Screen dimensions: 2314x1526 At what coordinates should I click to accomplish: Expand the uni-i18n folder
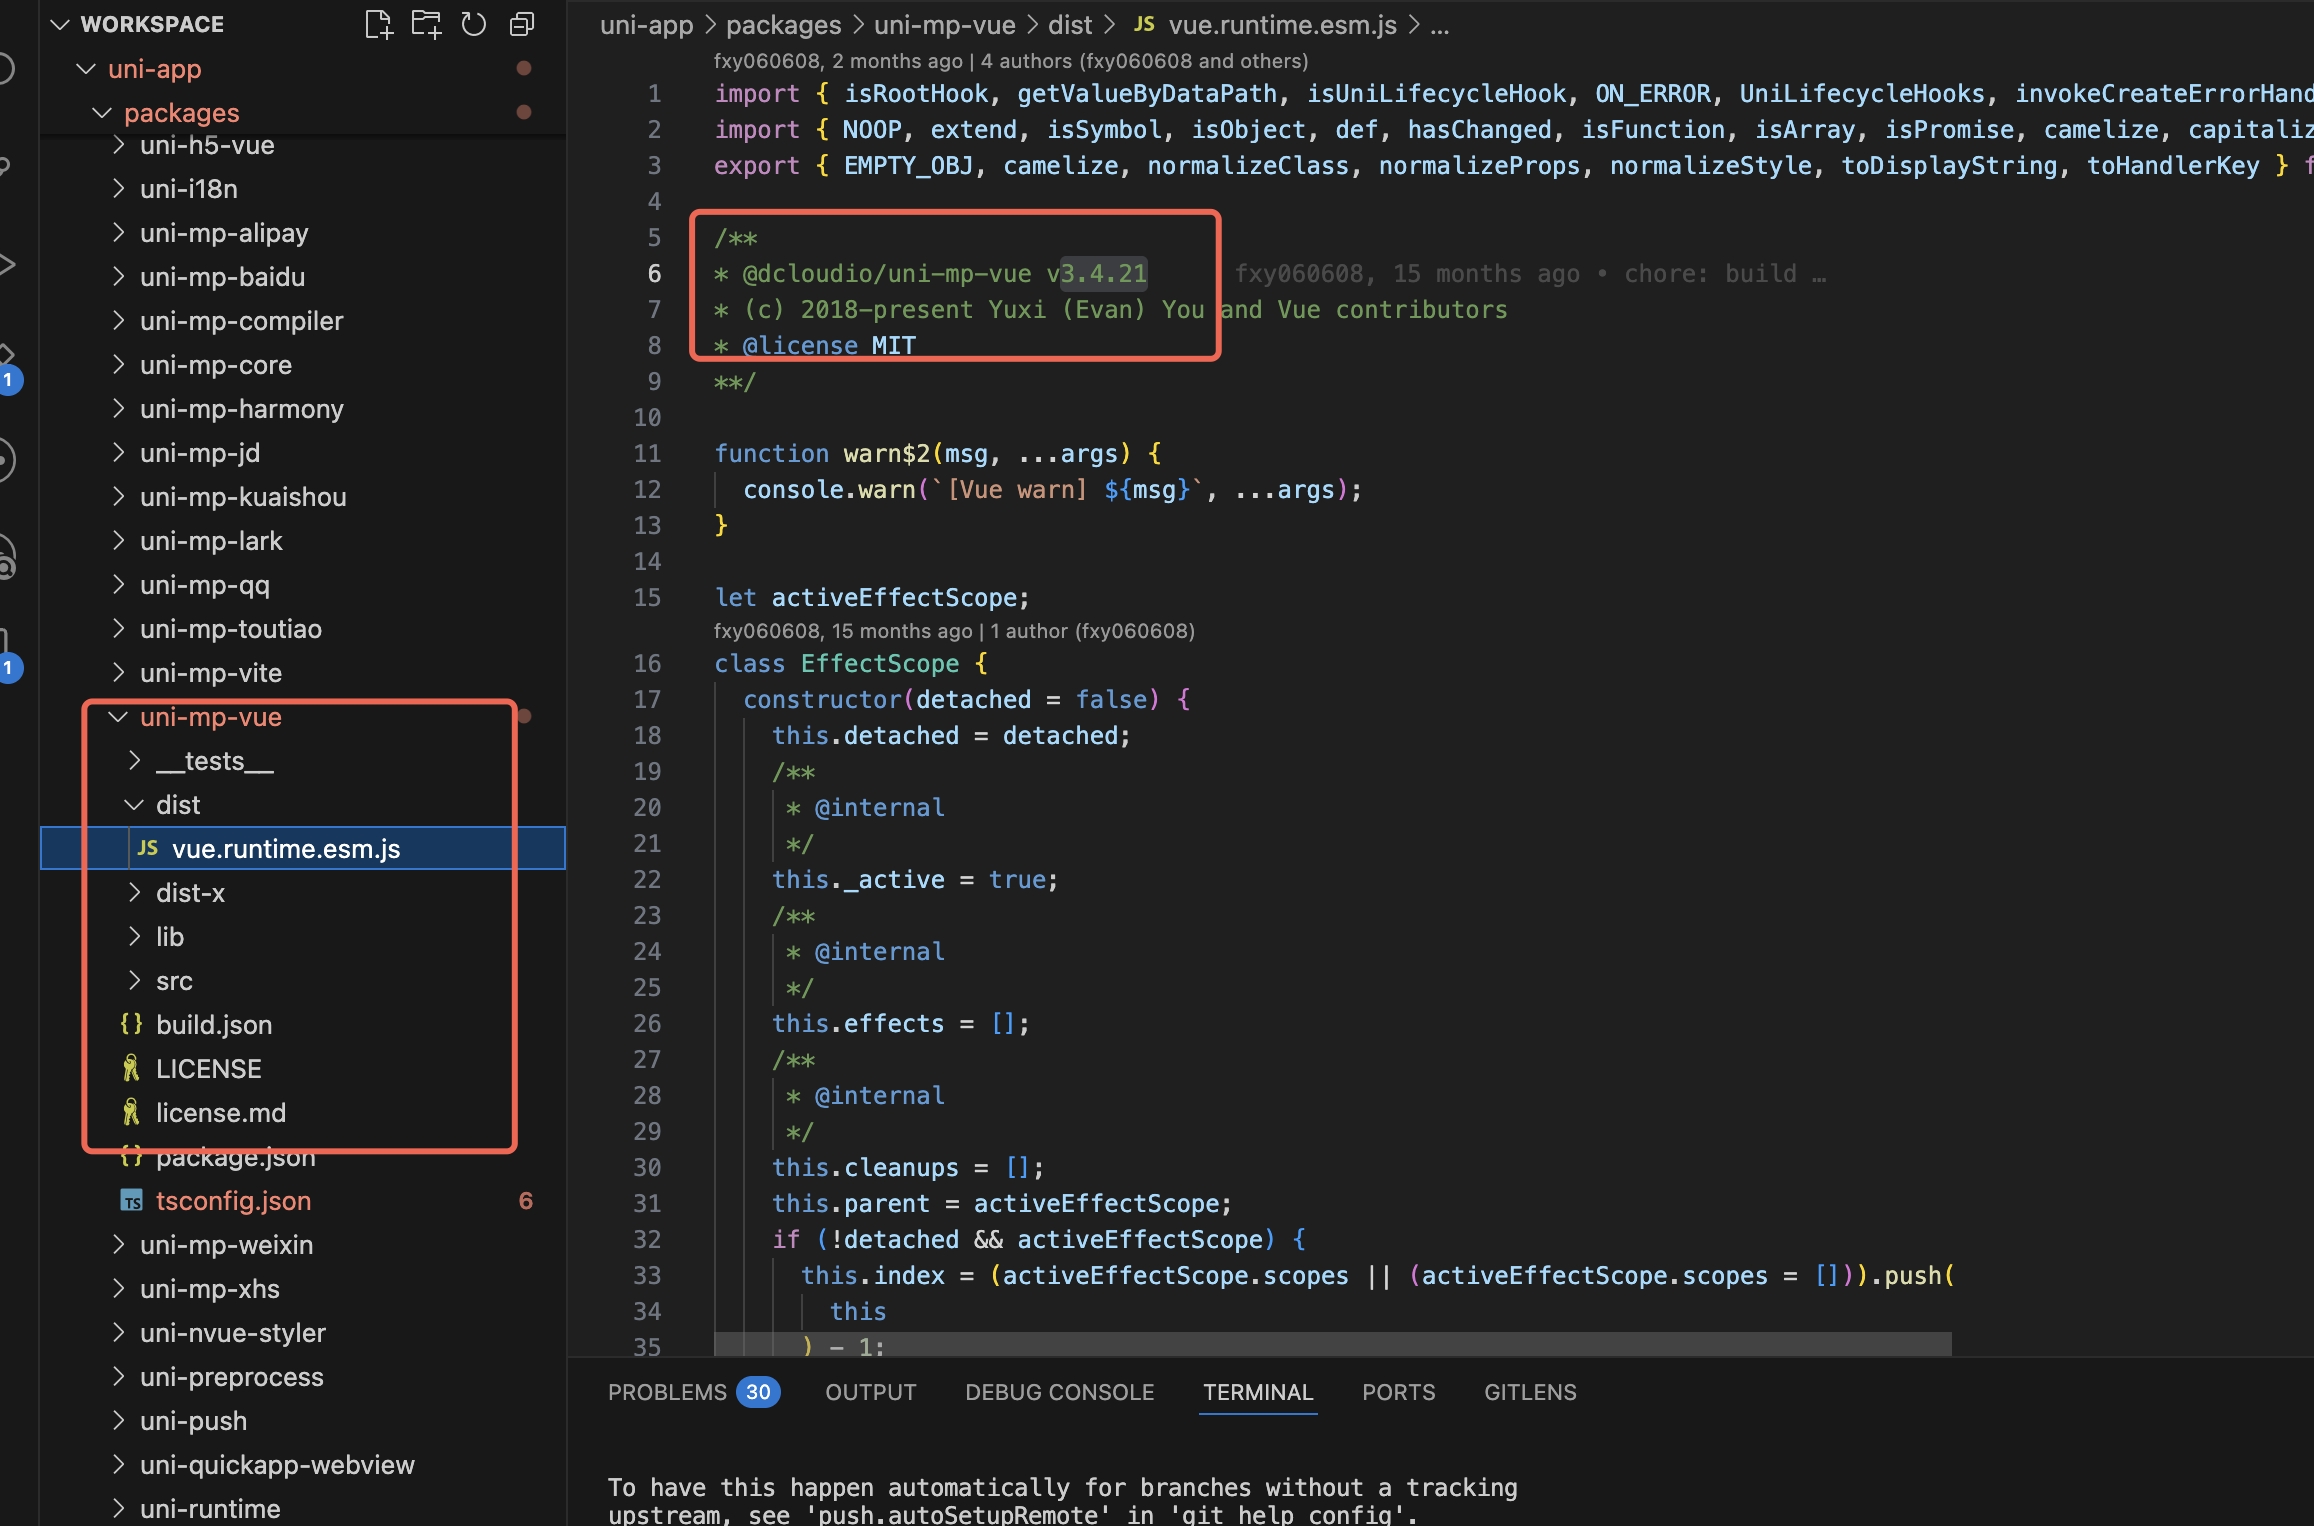(x=118, y=188)
